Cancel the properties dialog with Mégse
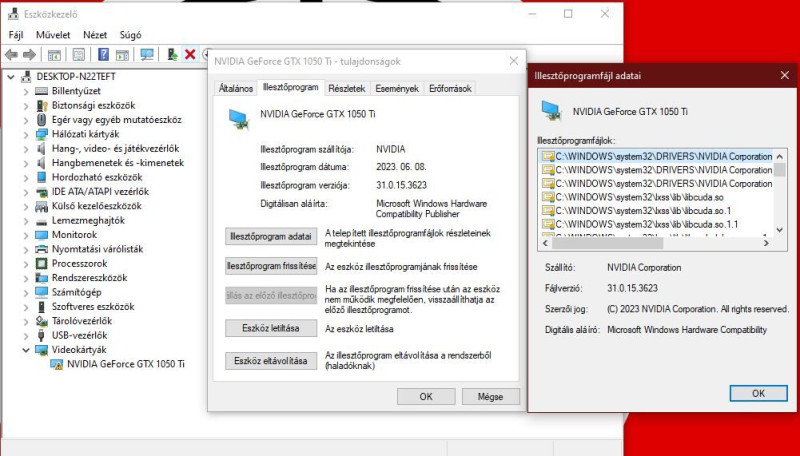 (x=491, y=396)
